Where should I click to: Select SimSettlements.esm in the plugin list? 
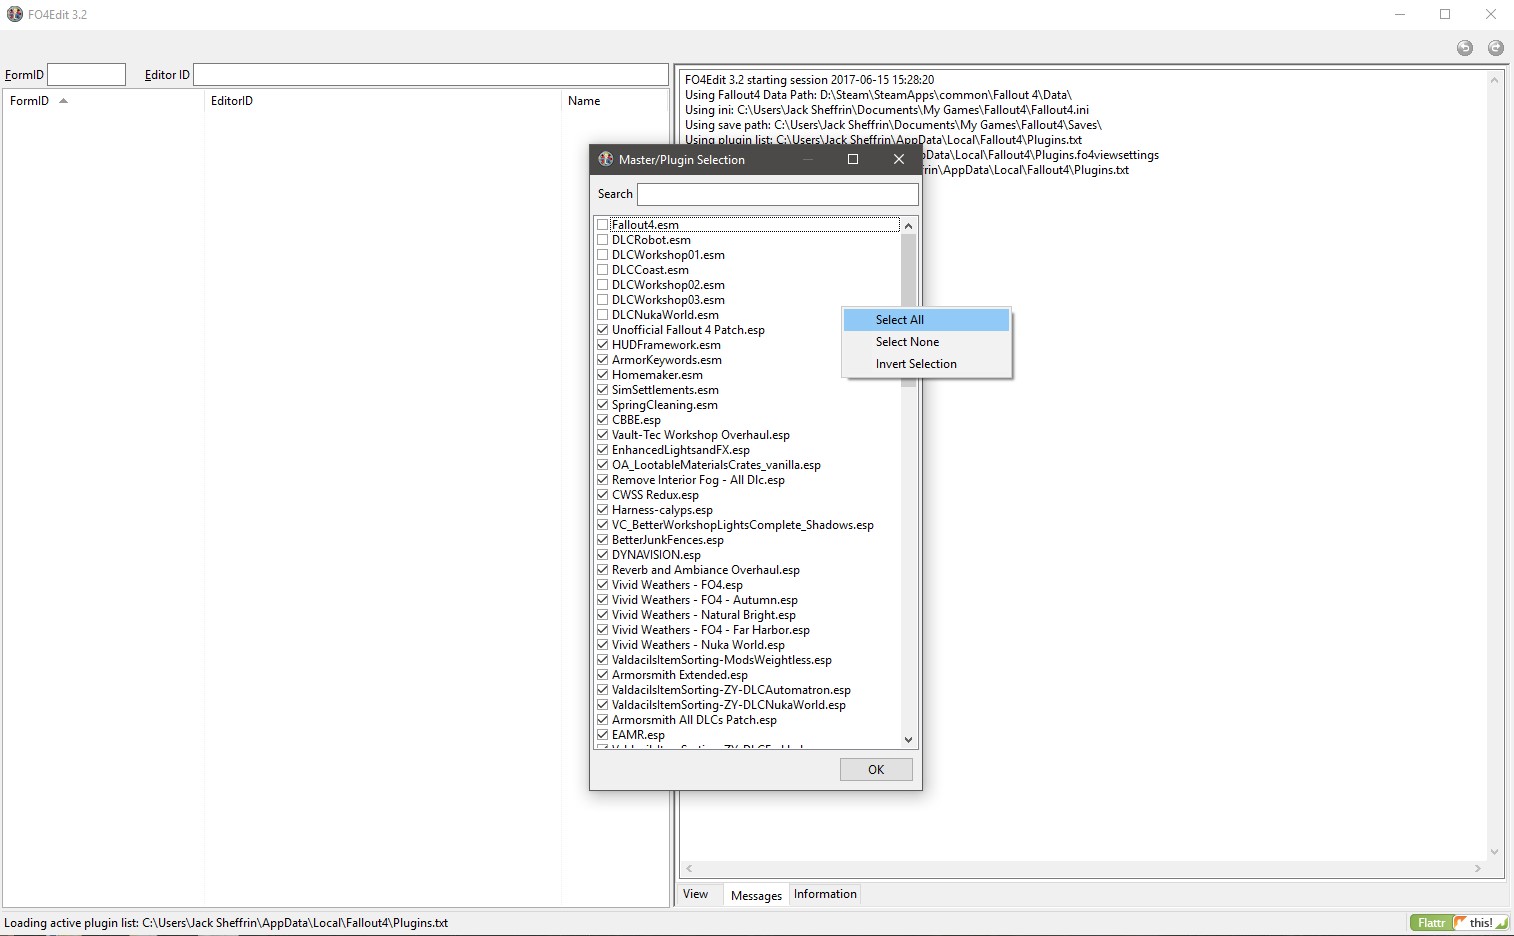coord(665,390)
